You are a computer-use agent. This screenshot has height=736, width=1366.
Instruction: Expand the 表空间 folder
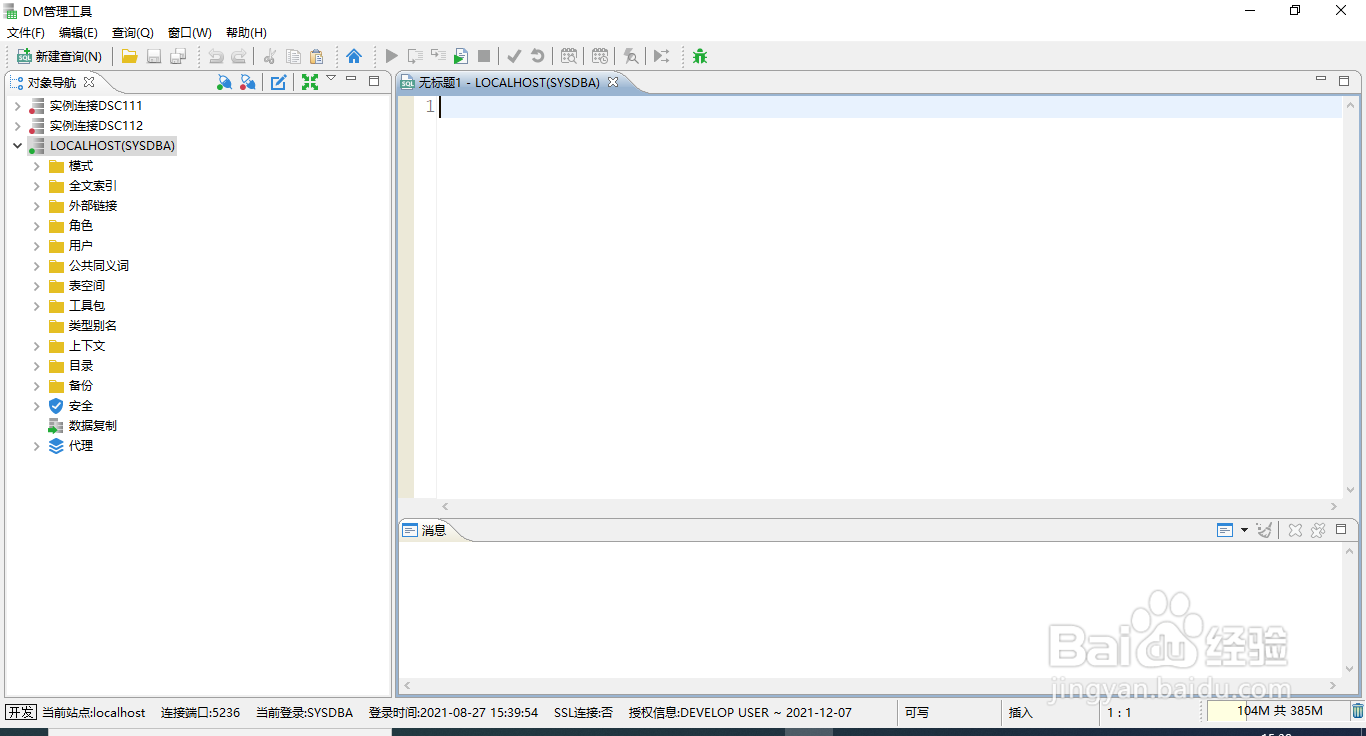pyautogui.click(x=37, y=285)
